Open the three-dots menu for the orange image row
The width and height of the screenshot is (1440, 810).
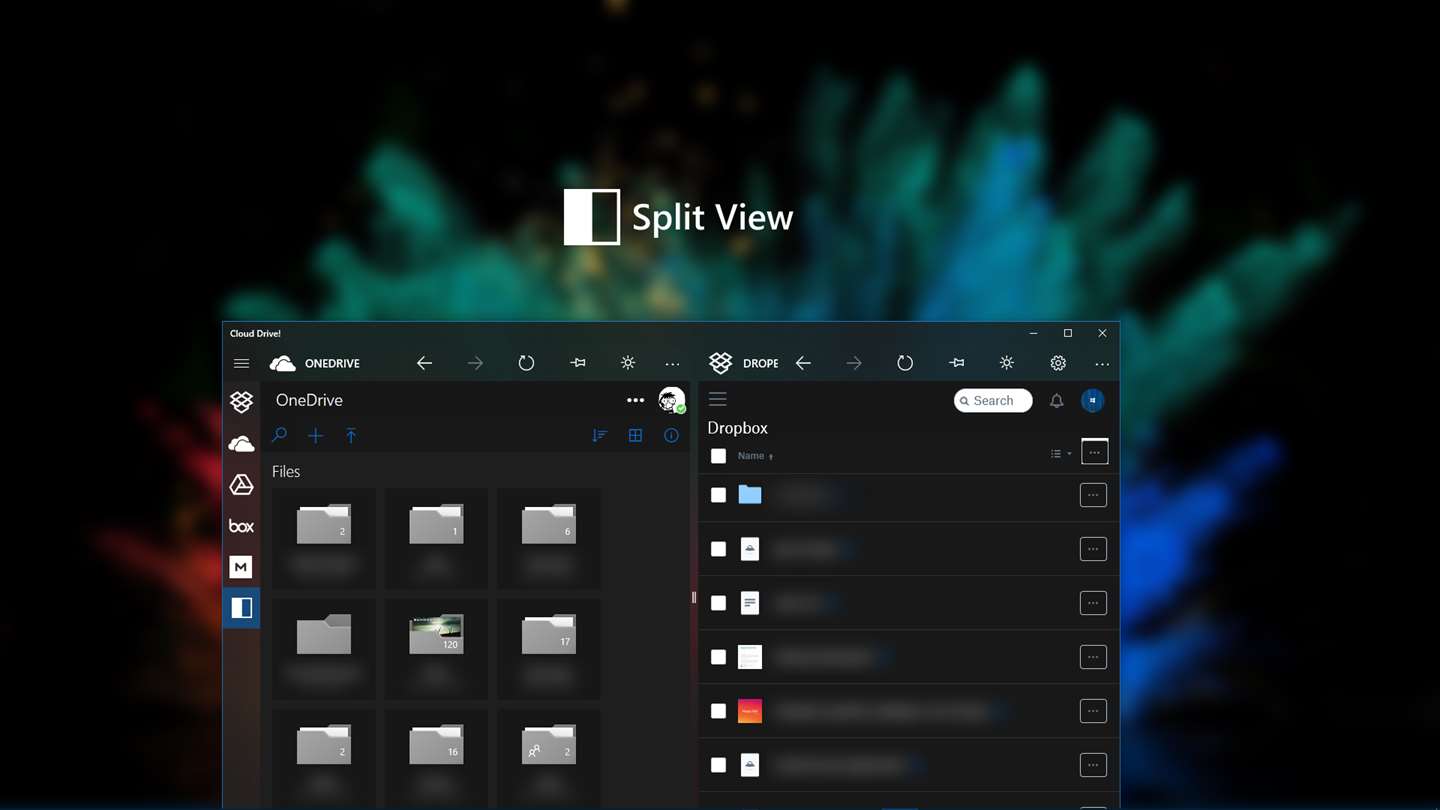coord(1093,711)
